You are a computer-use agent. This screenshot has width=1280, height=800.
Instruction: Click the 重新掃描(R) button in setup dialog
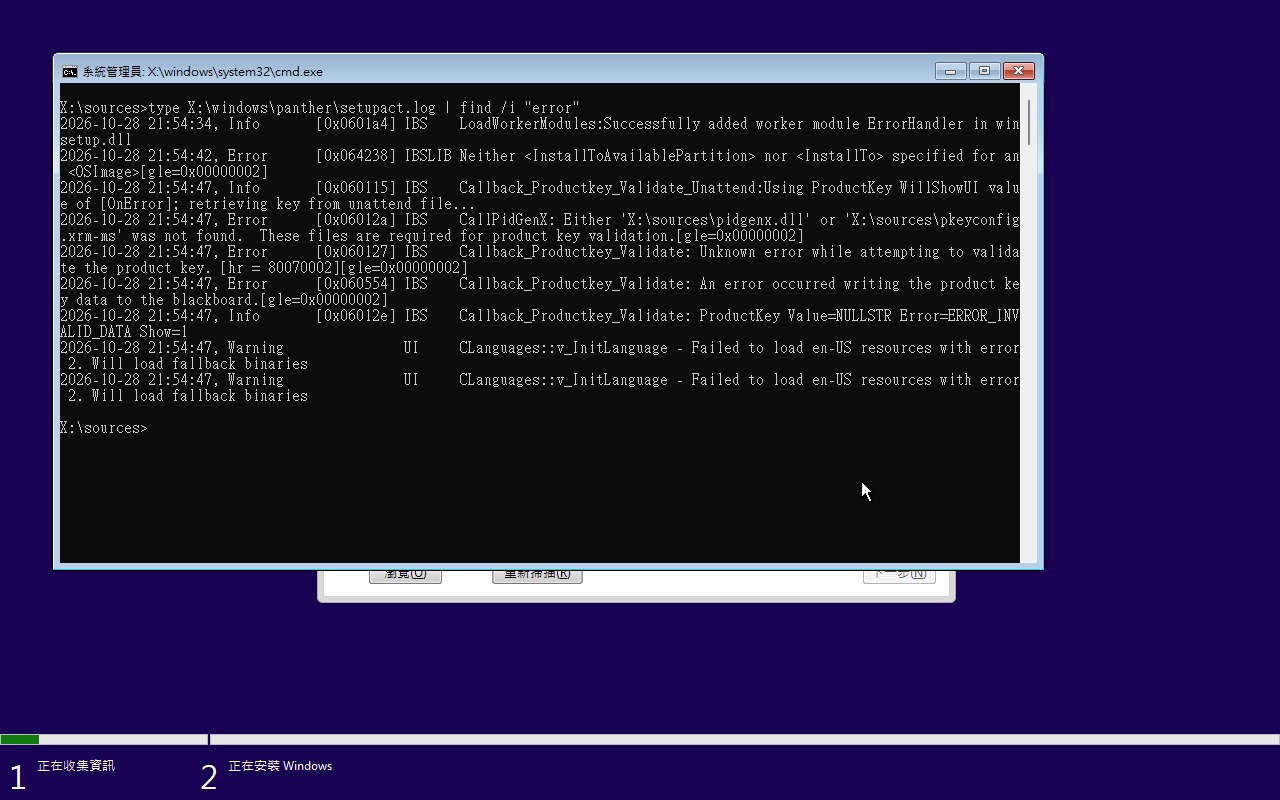[537, 575]
